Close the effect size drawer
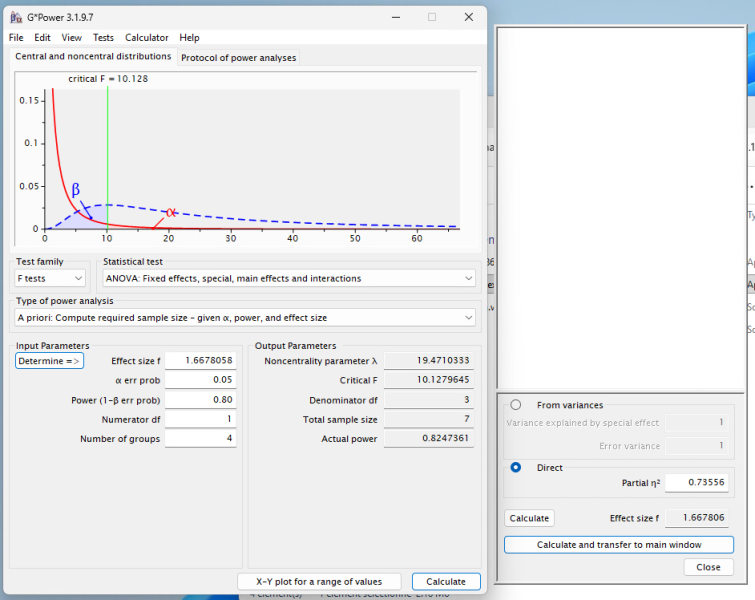 coord(708,567)
